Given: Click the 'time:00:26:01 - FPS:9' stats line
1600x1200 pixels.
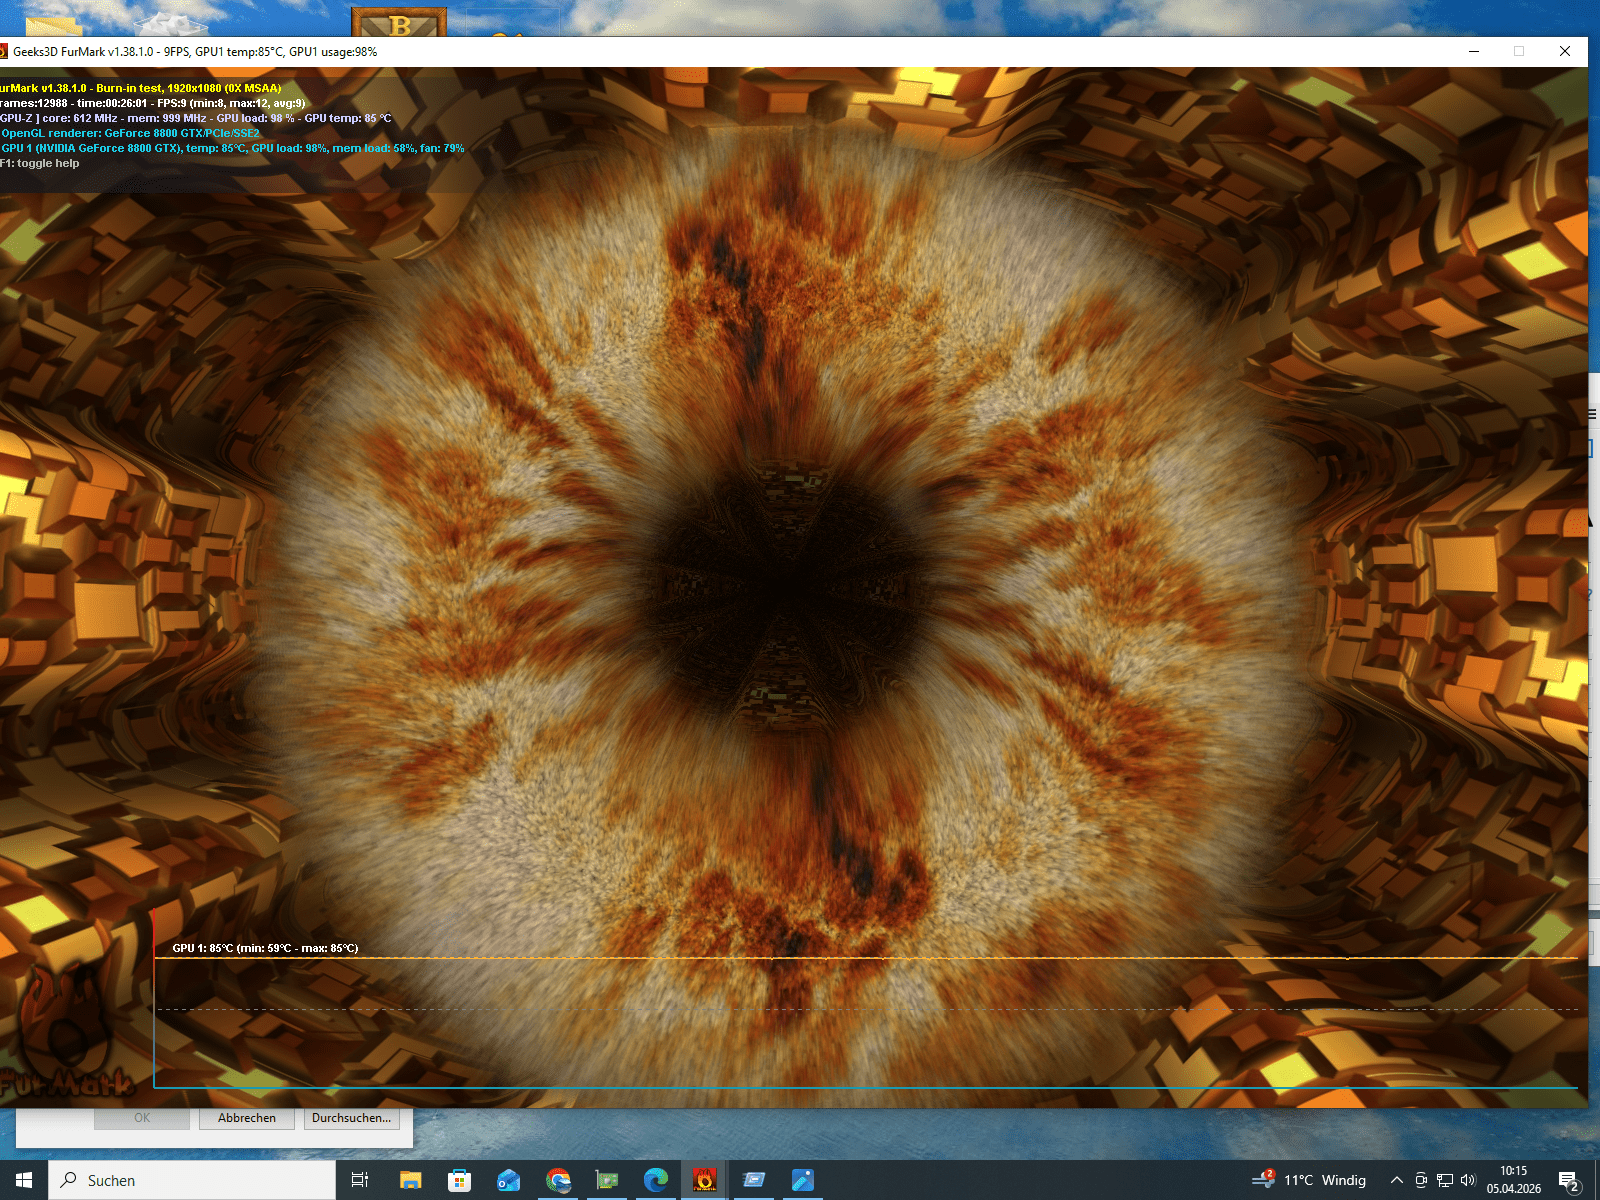Looking at the screenshot, I should point(153,103).
